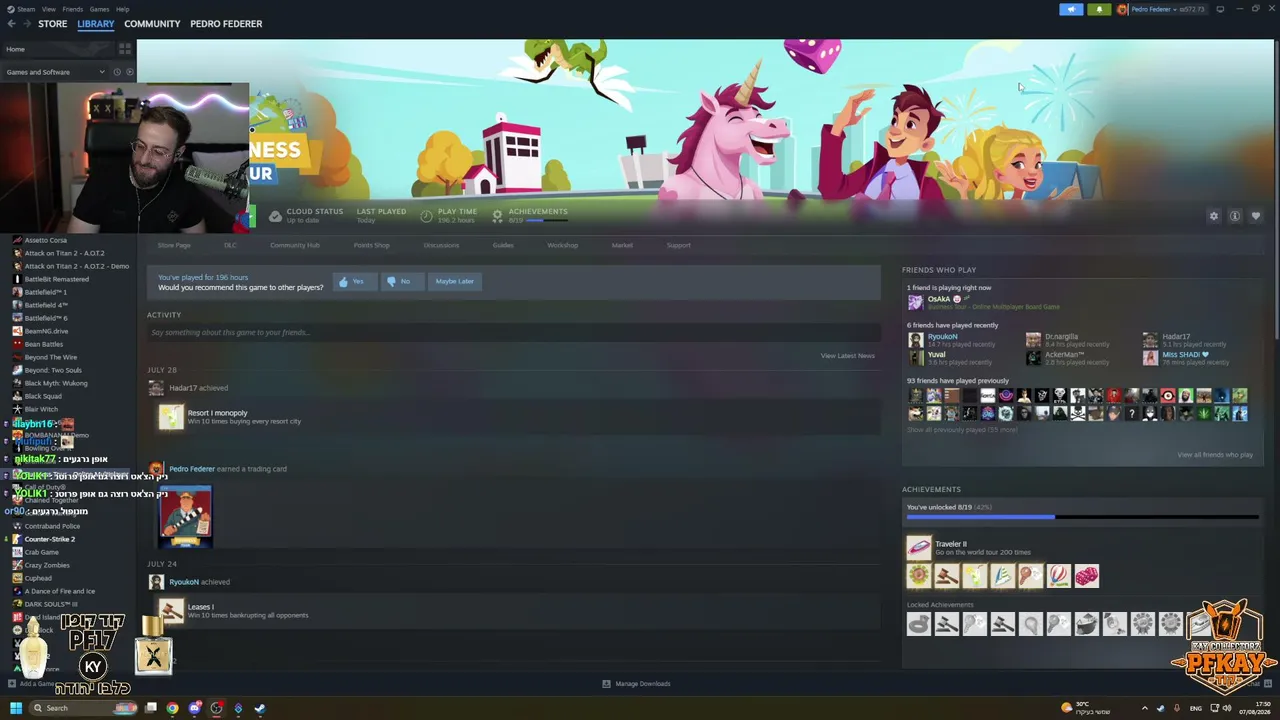Open the Games menu
This screenshot has width=1280, height=720.
pos(99,9)
